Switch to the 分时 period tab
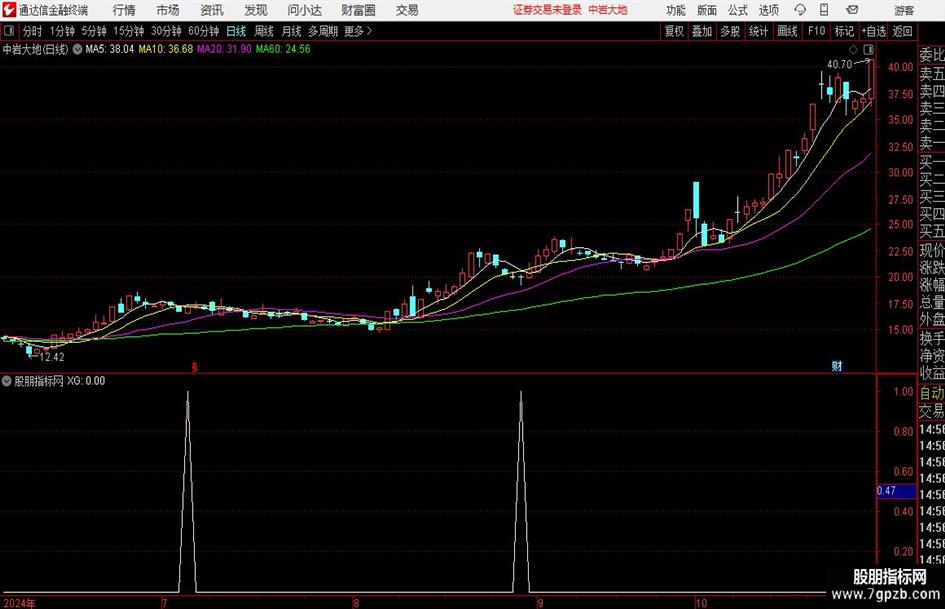Image resolution: width=945 pixels, height=609 pixels. 32,31
